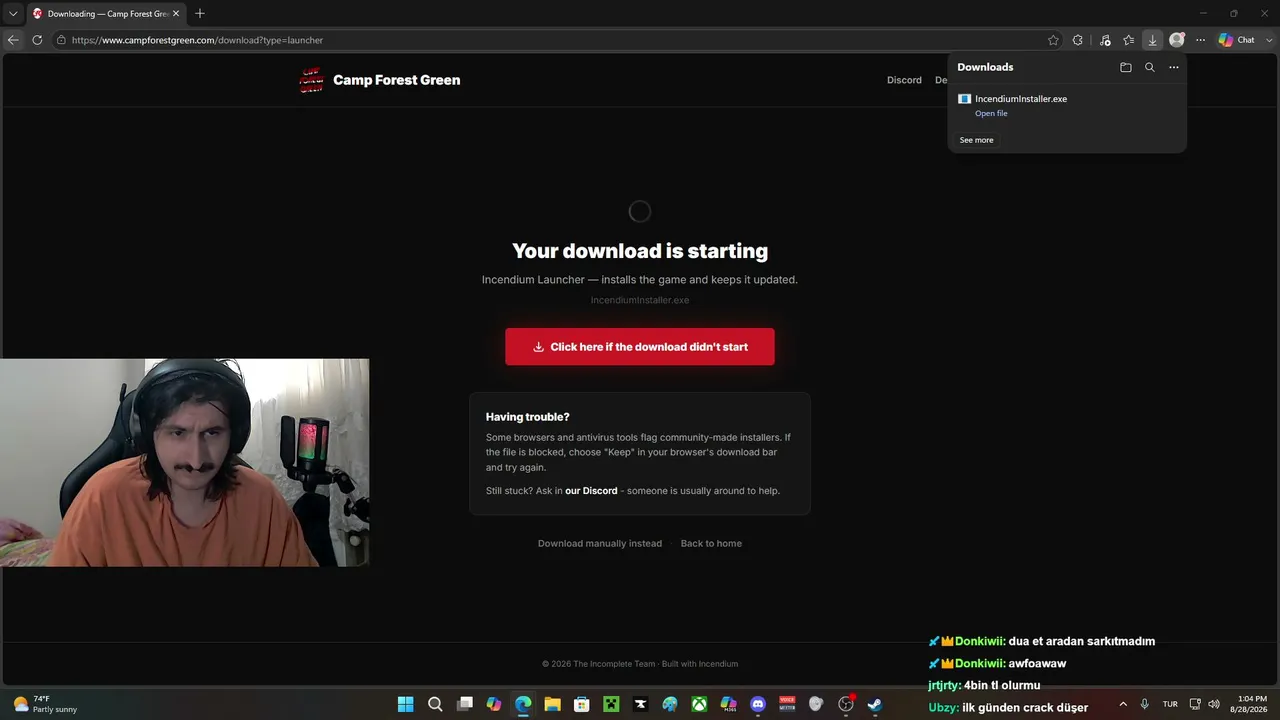Open the Voicemeeter taskbar icon
This screenshot has width=1280, height=720.
tap(787, 704)
